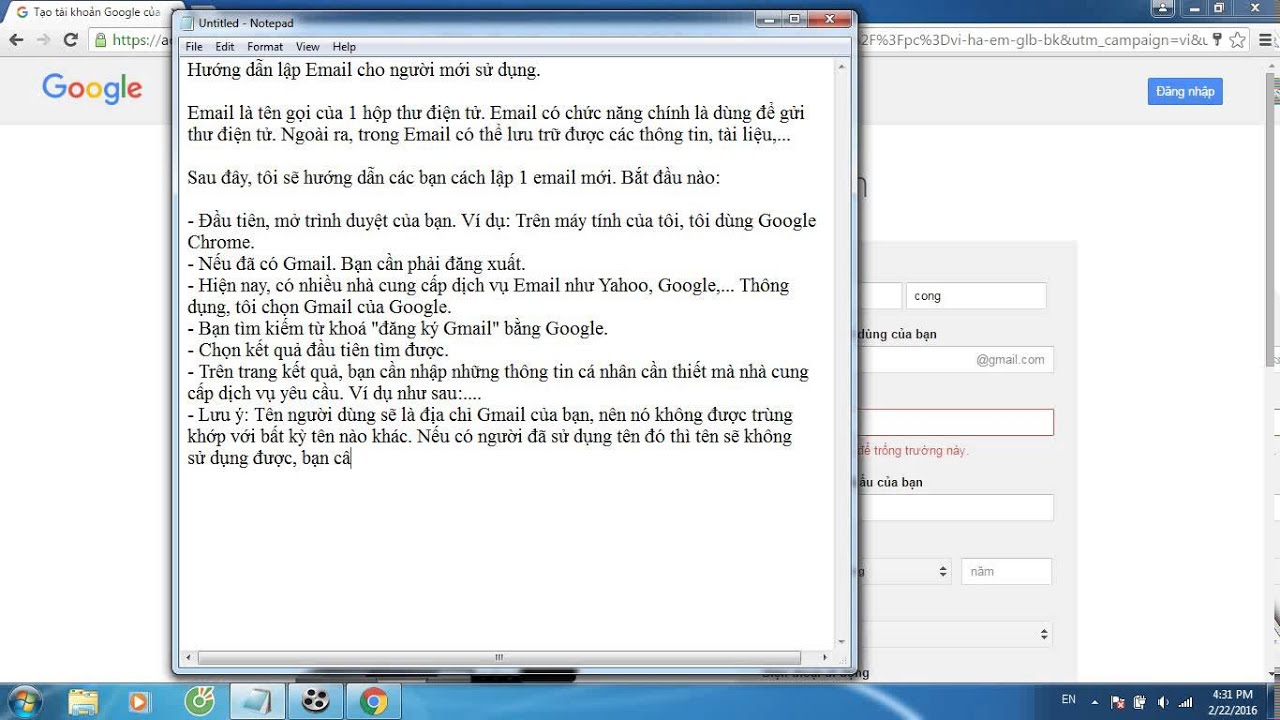Click the Chrome back navigation arrow
Viewport: 1280px width, 720px height.
(16, 40)
